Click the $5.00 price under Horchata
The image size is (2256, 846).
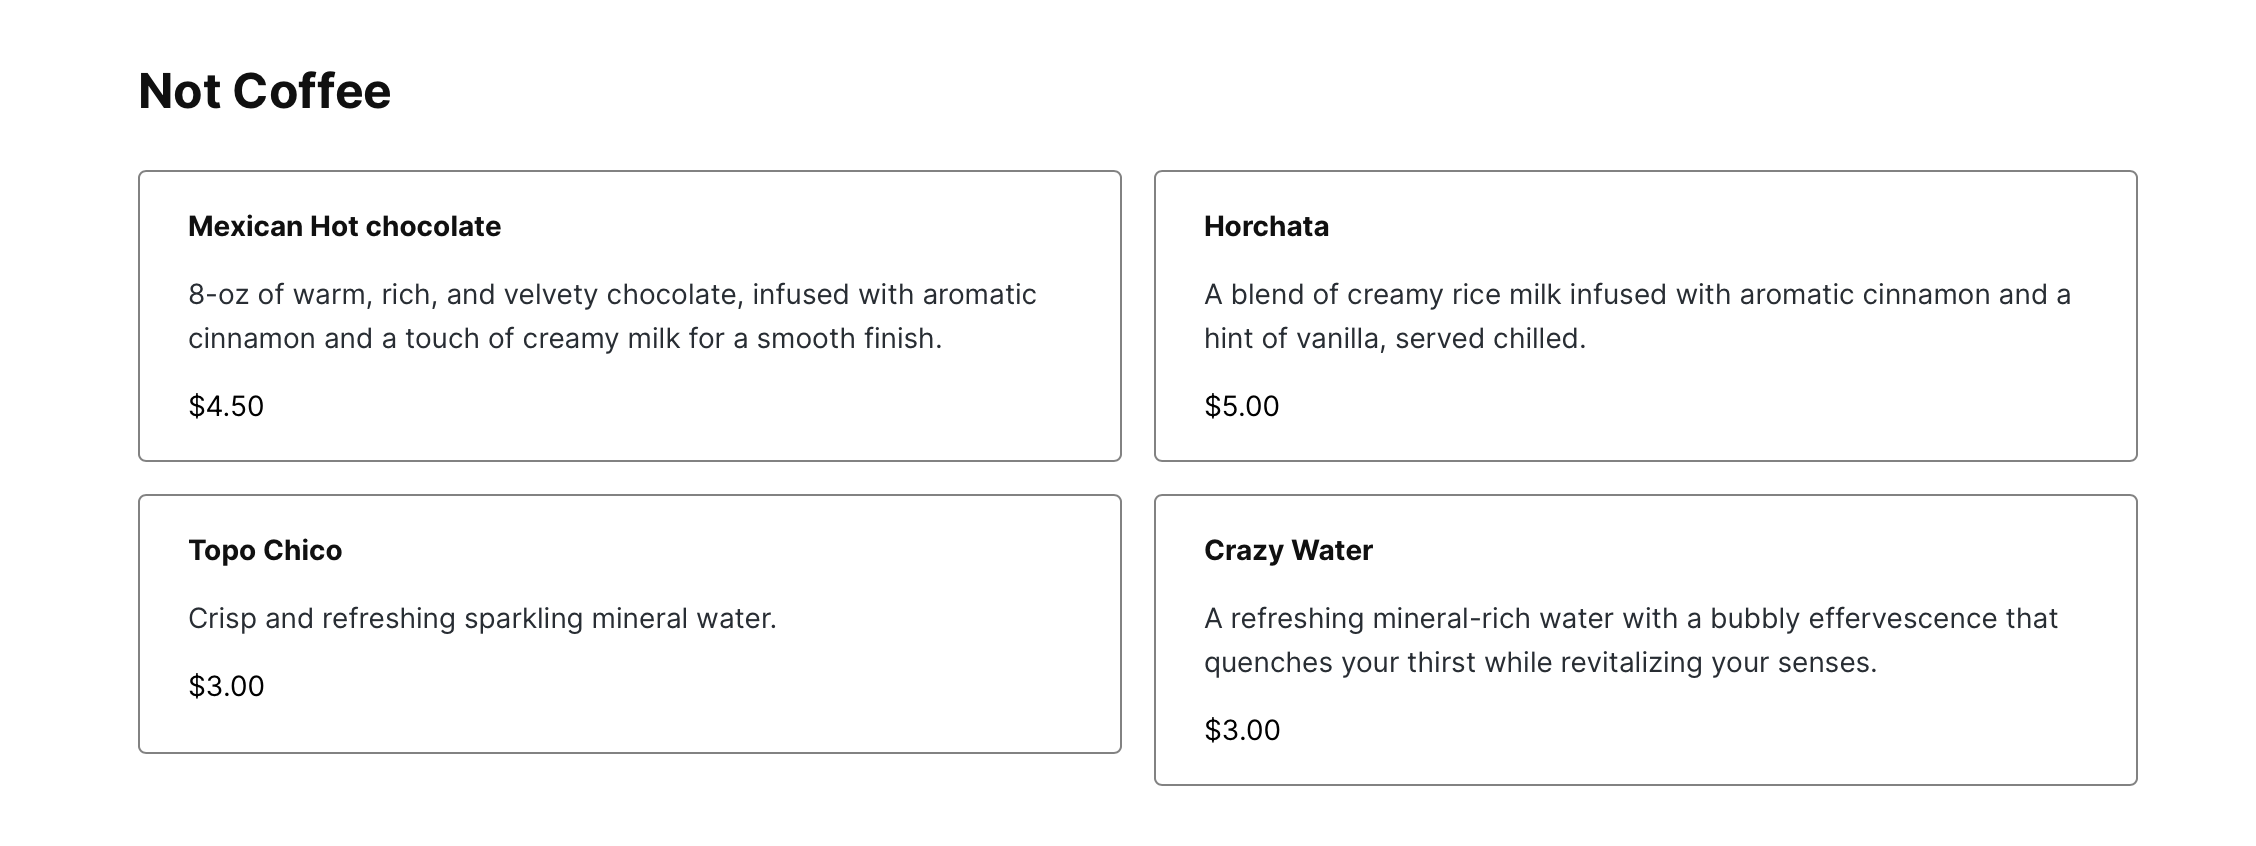click(x=1242, y=406)
